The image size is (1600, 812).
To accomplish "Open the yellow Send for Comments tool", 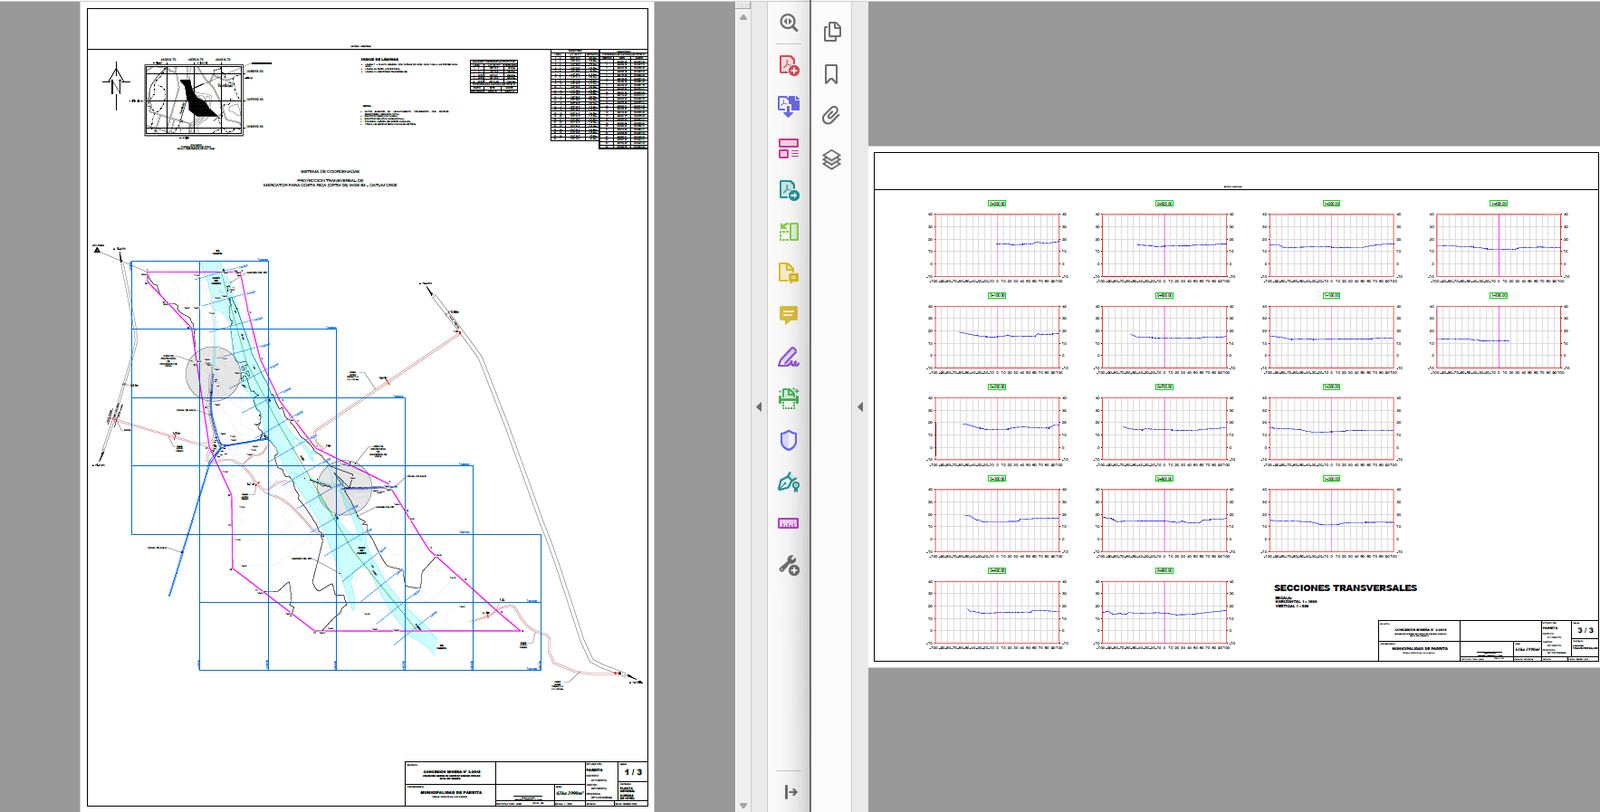I will coord(789,274).
